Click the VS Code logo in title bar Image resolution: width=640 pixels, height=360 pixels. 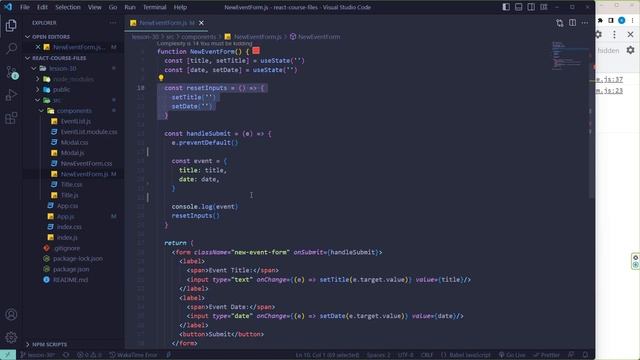coord(8,7)
